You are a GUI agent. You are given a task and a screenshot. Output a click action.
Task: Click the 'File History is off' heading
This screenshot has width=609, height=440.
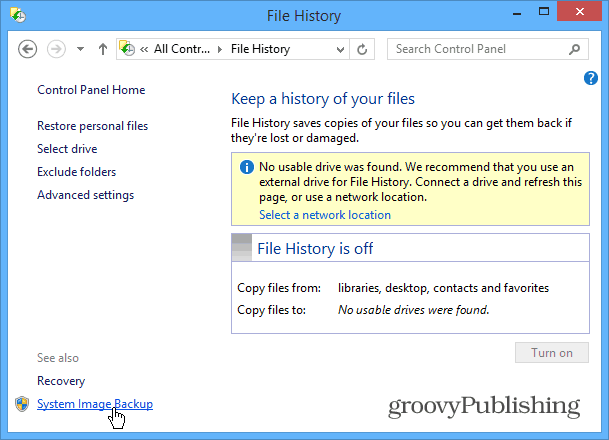point(315,249)
